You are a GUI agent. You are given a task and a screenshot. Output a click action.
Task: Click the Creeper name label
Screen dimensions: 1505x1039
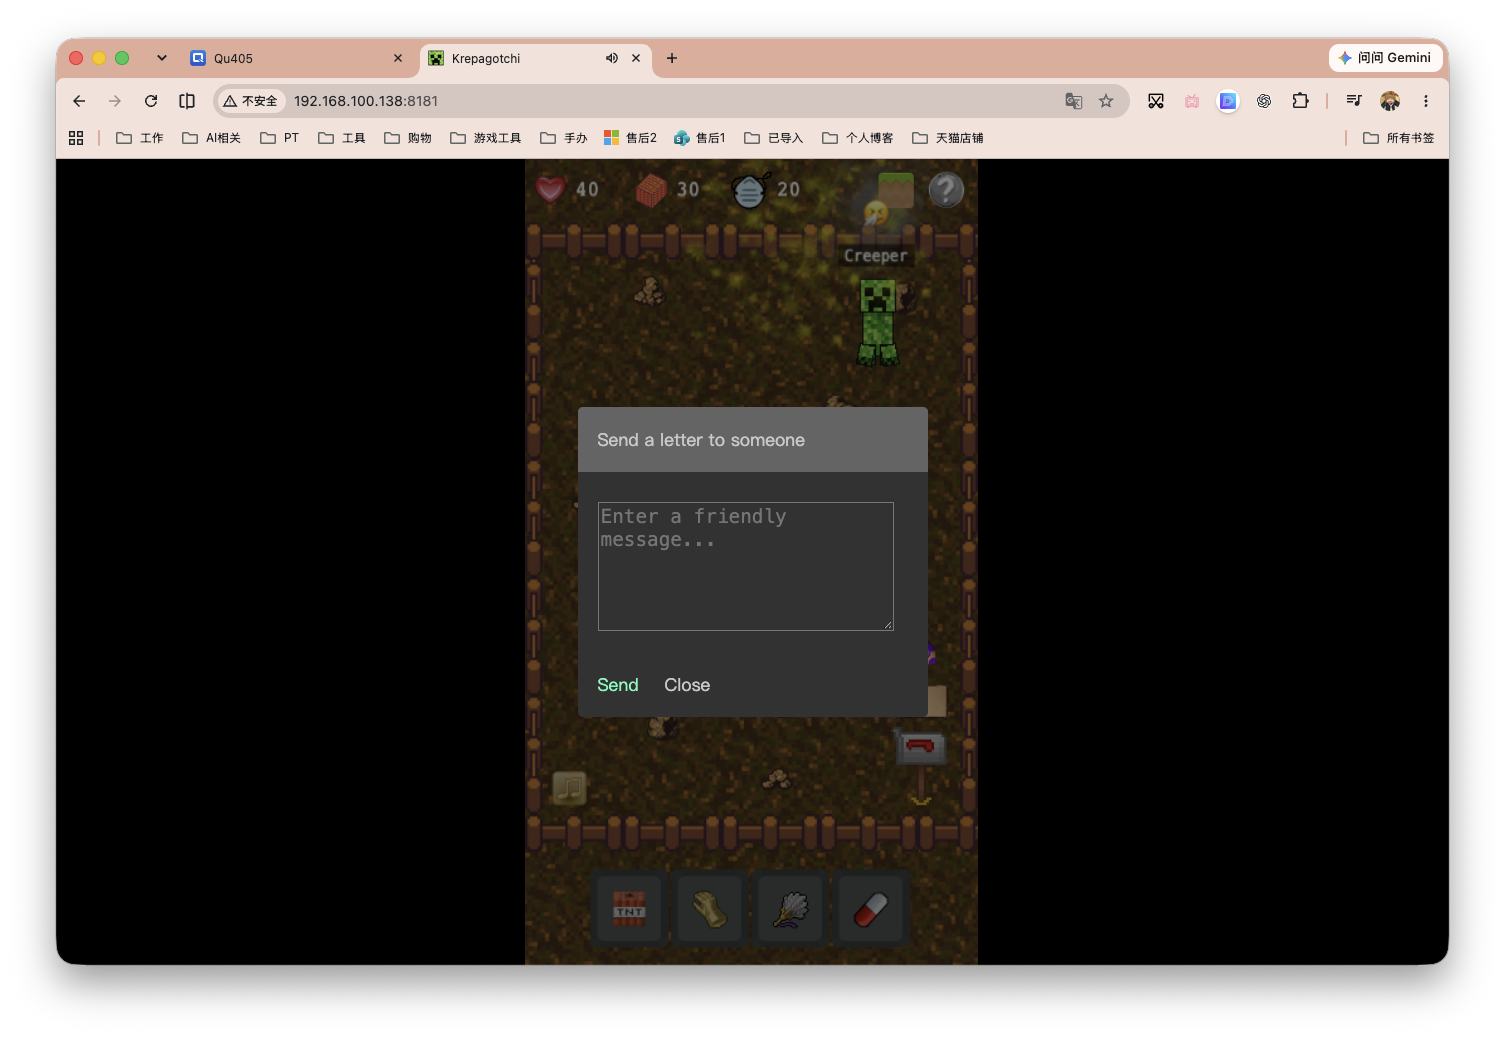point(876,256)
